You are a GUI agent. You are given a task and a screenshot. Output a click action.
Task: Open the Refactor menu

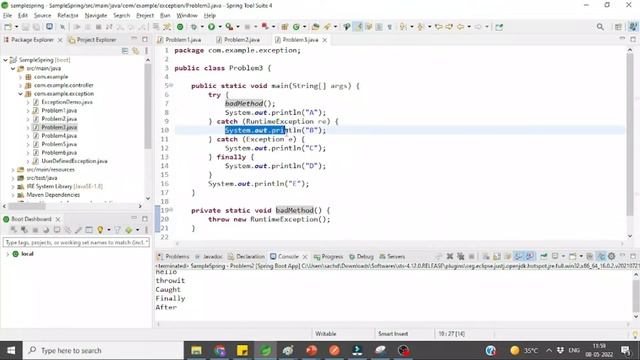[68, 16]
